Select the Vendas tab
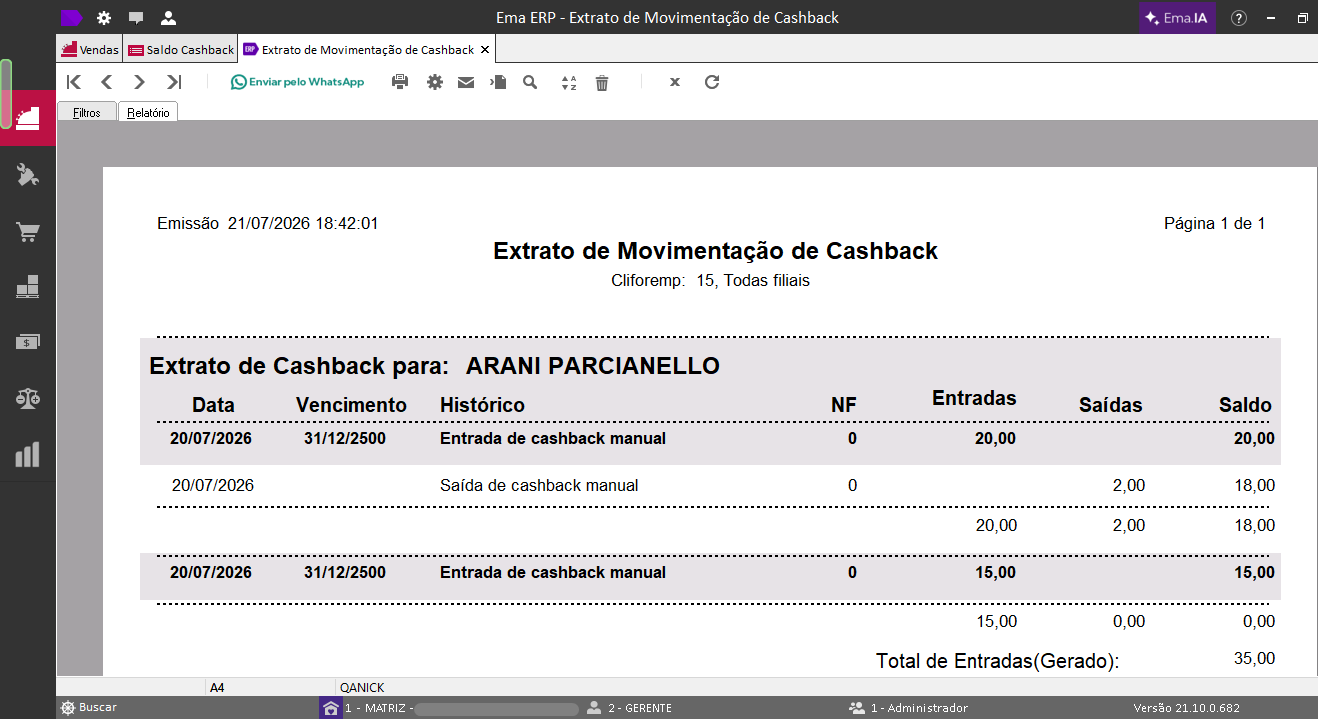 (x=90, y=49)
